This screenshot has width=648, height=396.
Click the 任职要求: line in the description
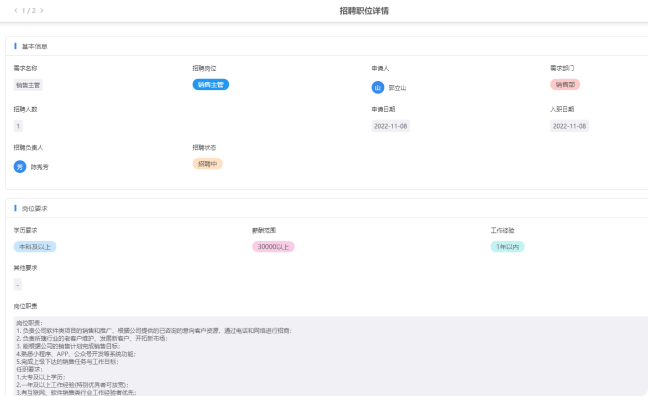click(x=29, y=369)
